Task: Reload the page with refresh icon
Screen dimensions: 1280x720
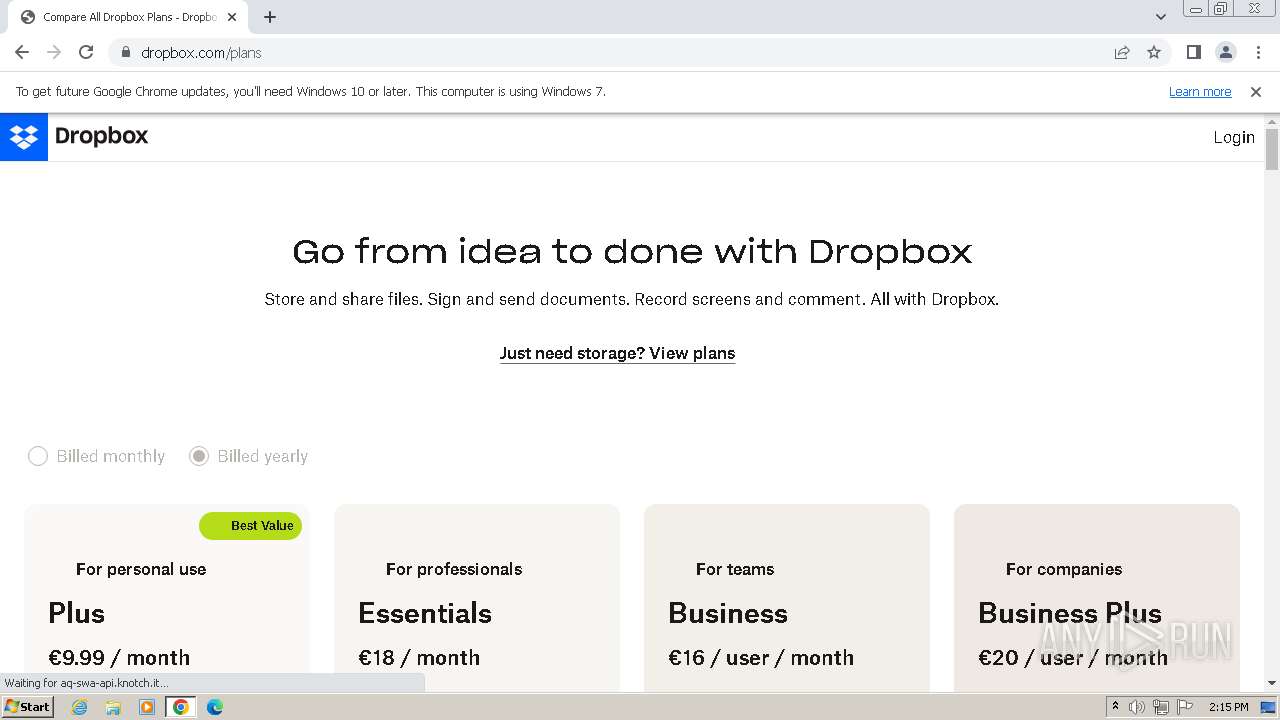Action: pyautogui.click(x=86, y=53)
